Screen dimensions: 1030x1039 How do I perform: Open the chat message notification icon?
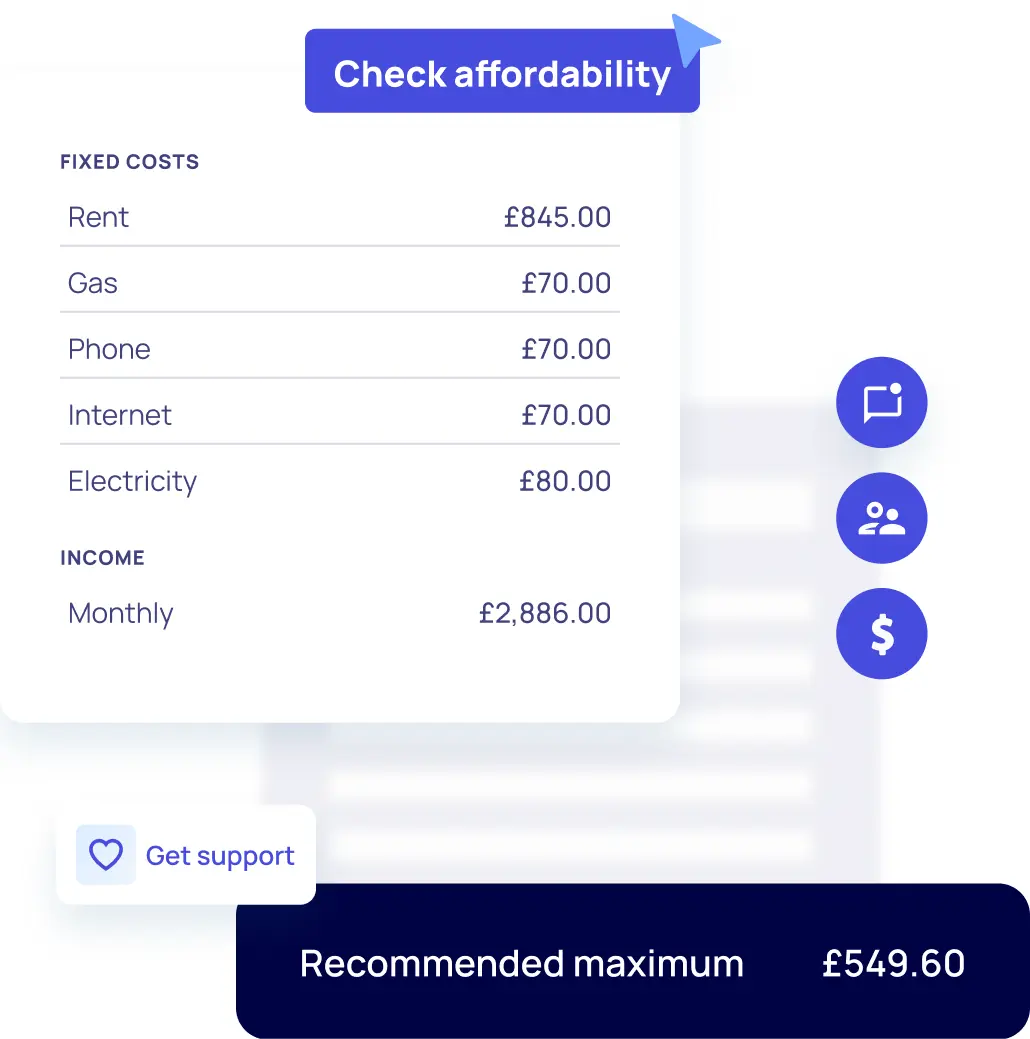(x=881, y=402)
